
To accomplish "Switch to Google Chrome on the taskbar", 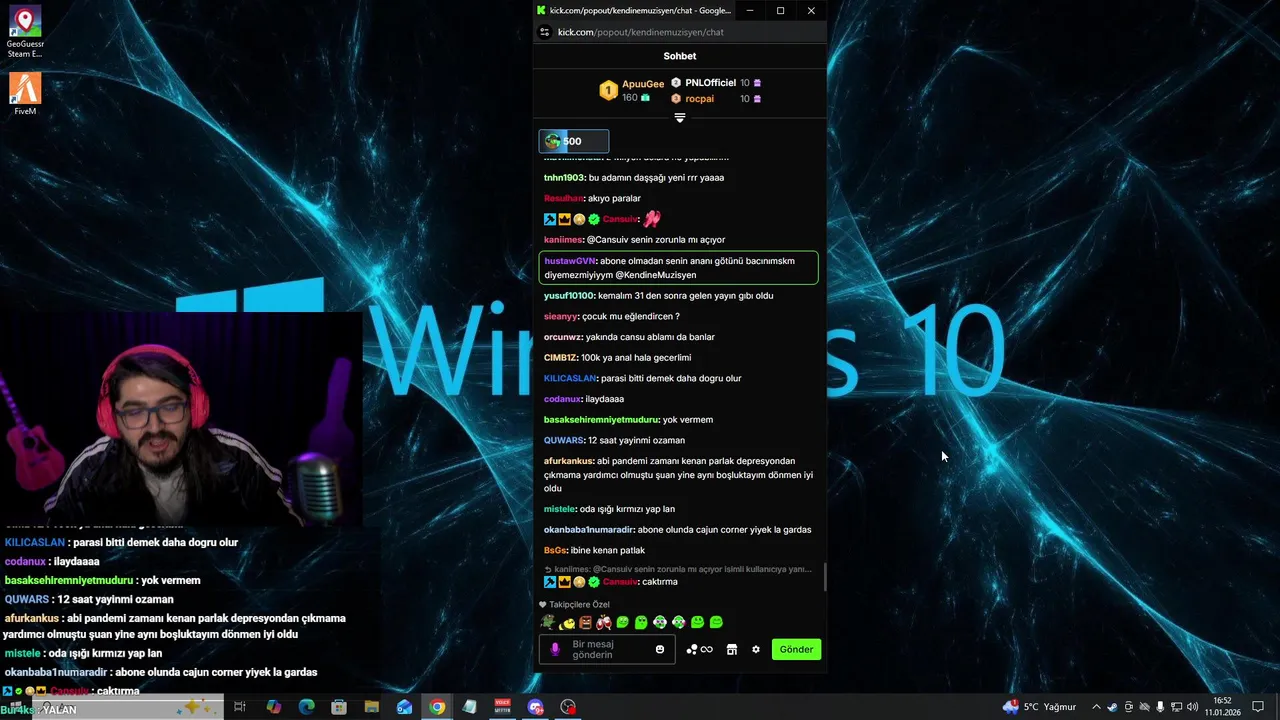I will tap(437, 707).
